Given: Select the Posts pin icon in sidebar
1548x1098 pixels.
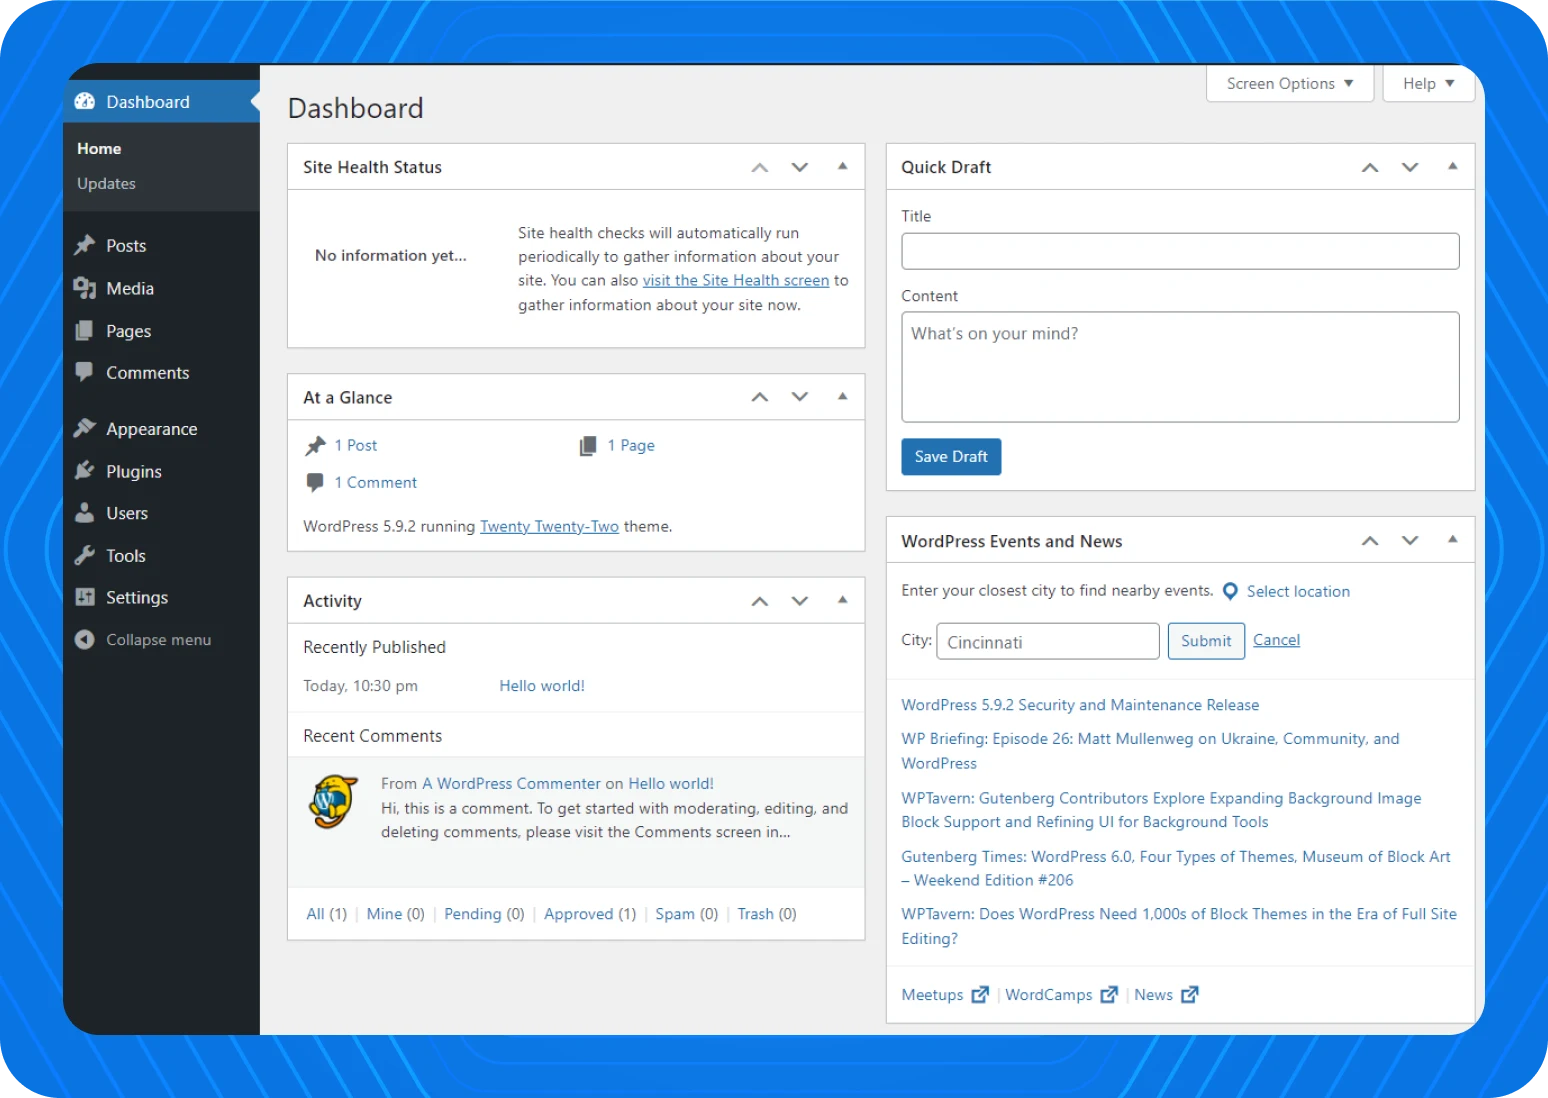Looking at the screenshot, I should point(84,245).
